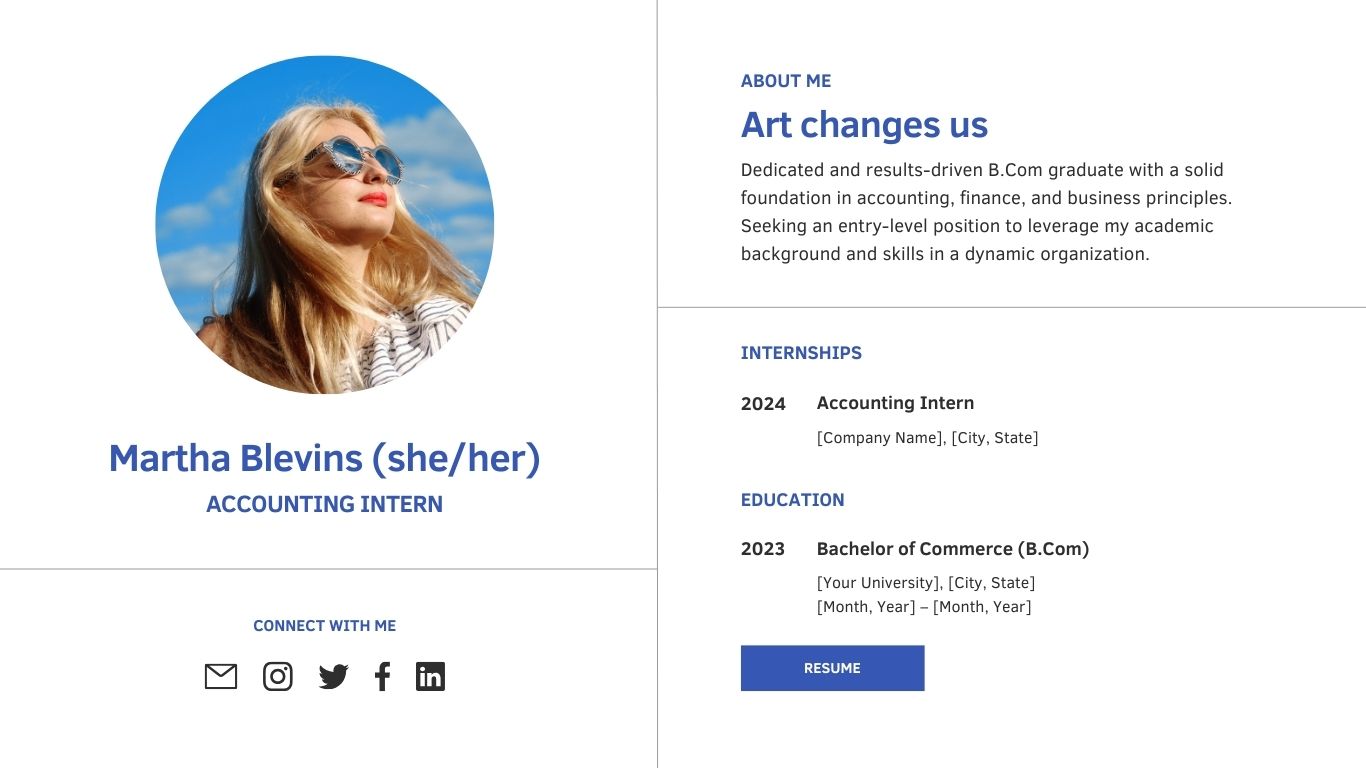
Task: Click the LinkedIn icon
Action: coord(430,677)
